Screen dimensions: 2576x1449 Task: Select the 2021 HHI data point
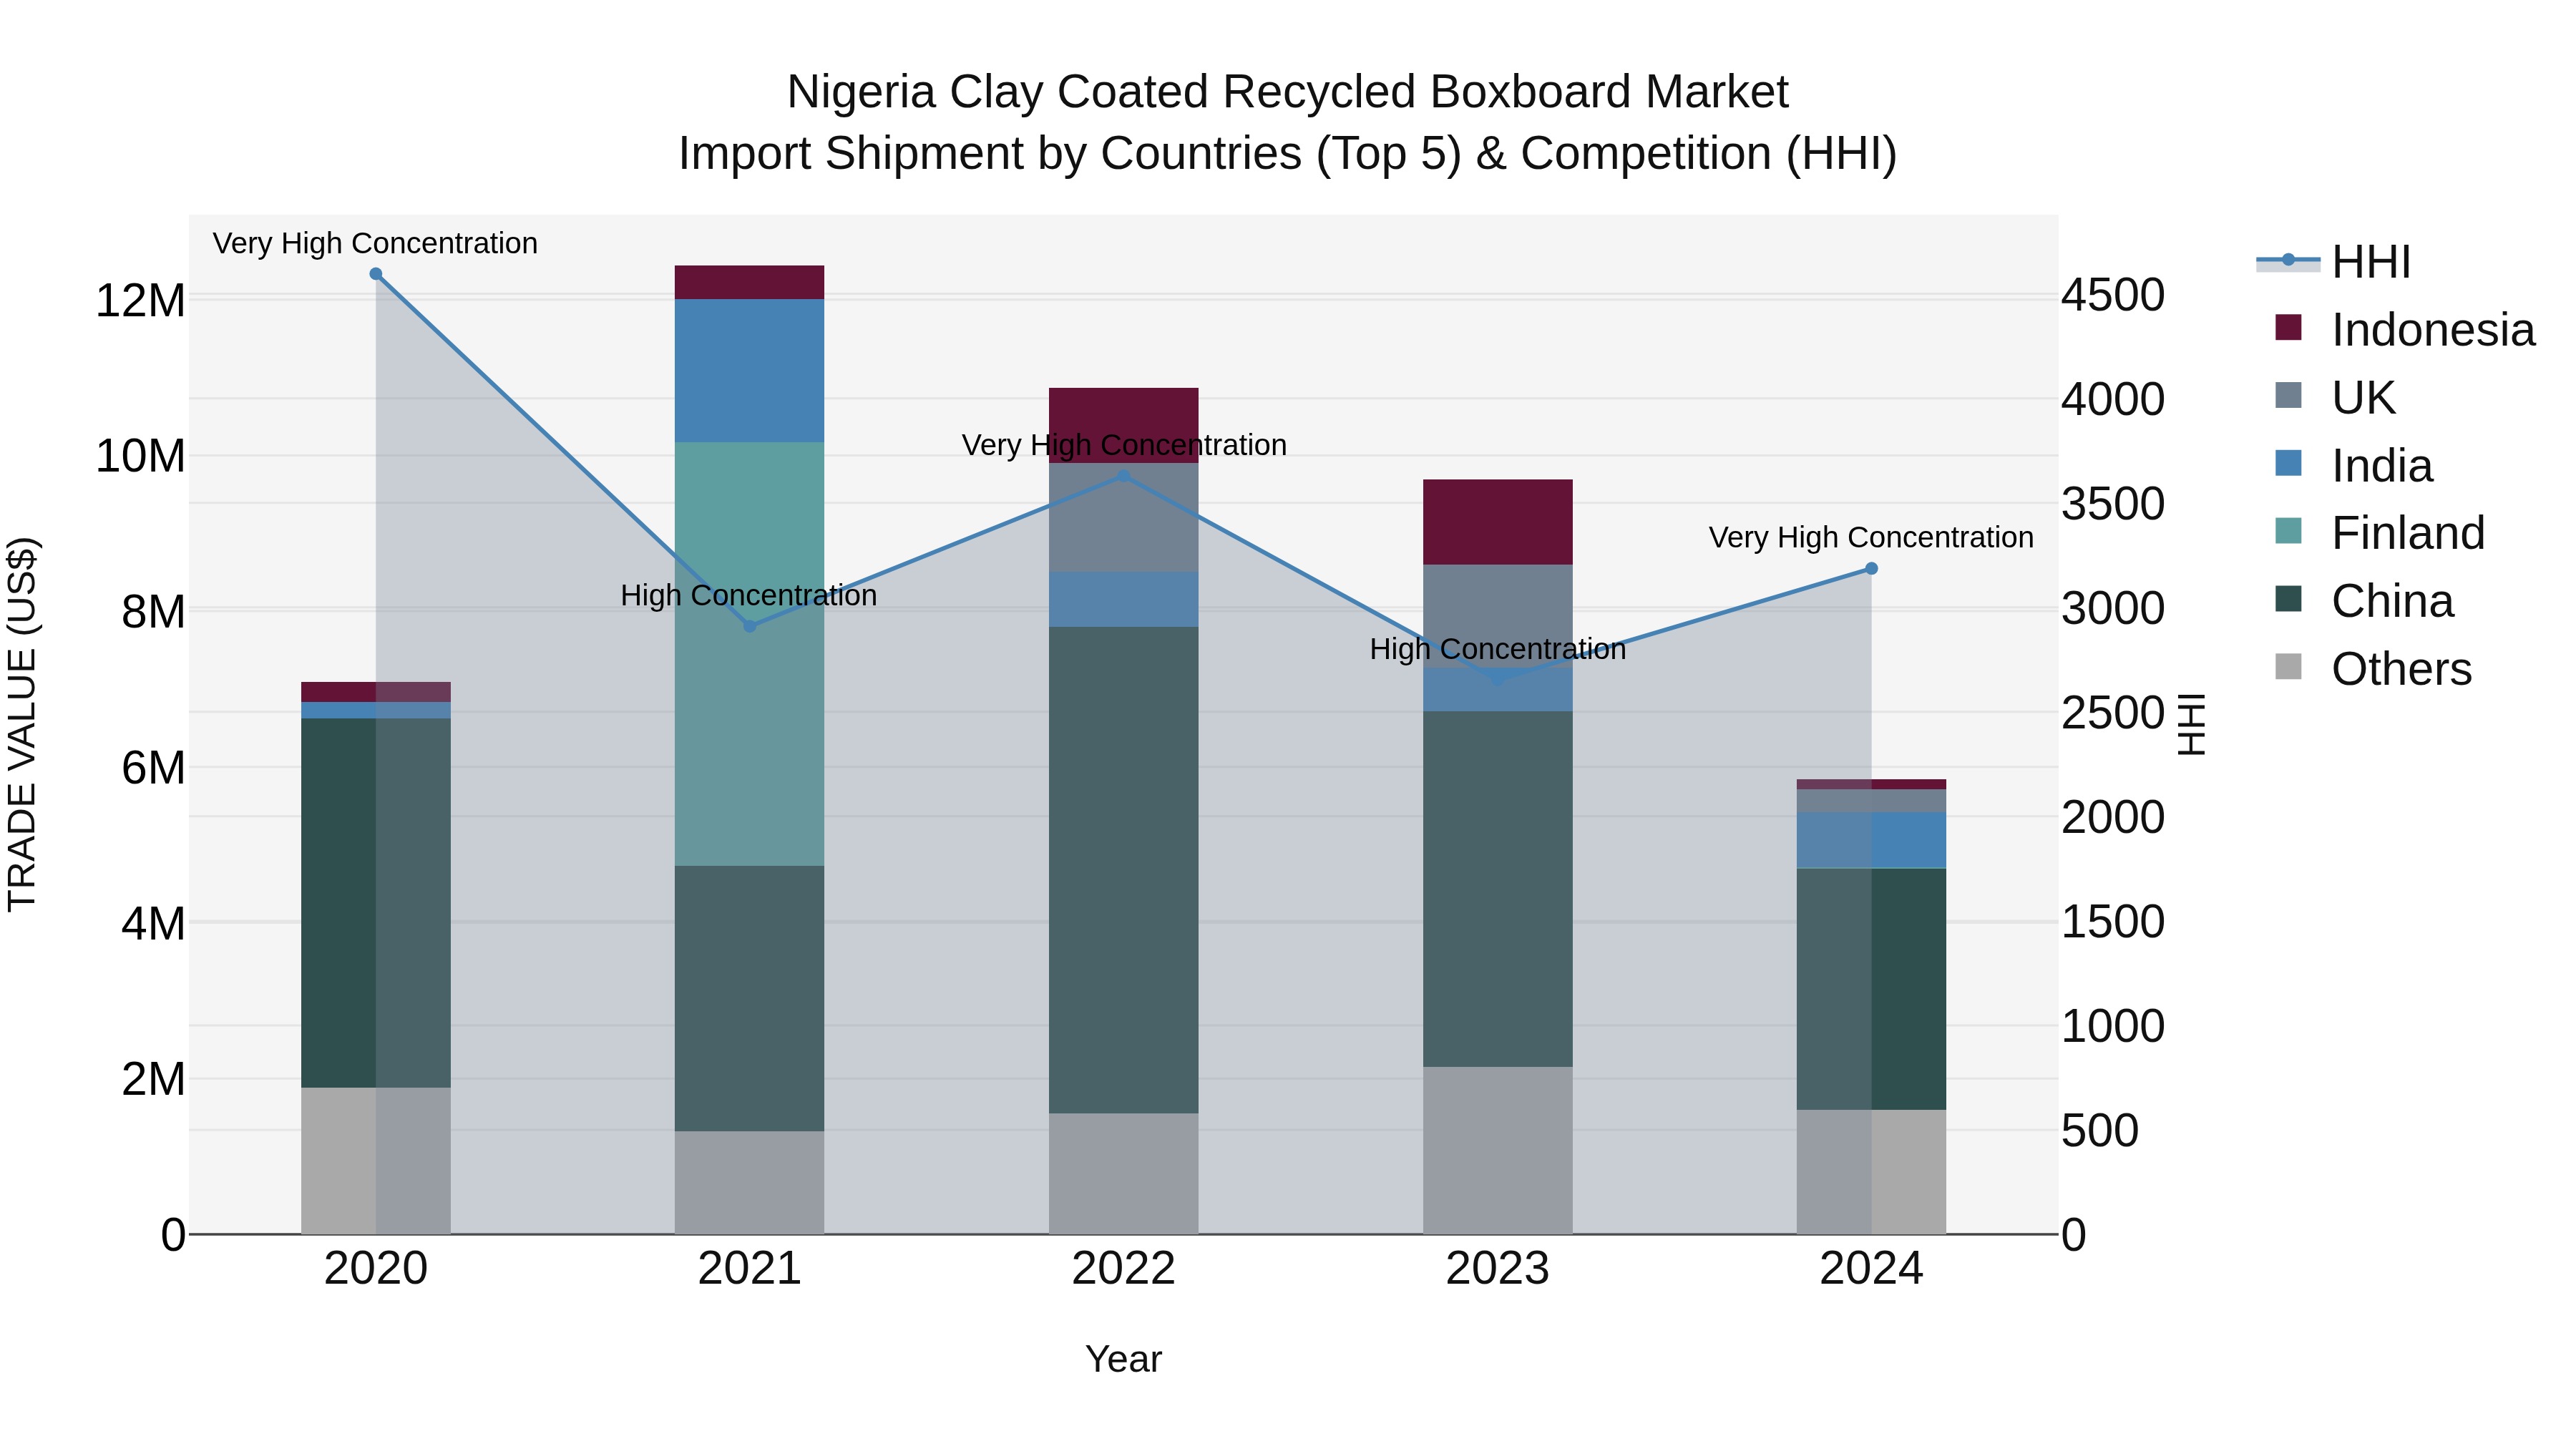(x=750, y=626)
